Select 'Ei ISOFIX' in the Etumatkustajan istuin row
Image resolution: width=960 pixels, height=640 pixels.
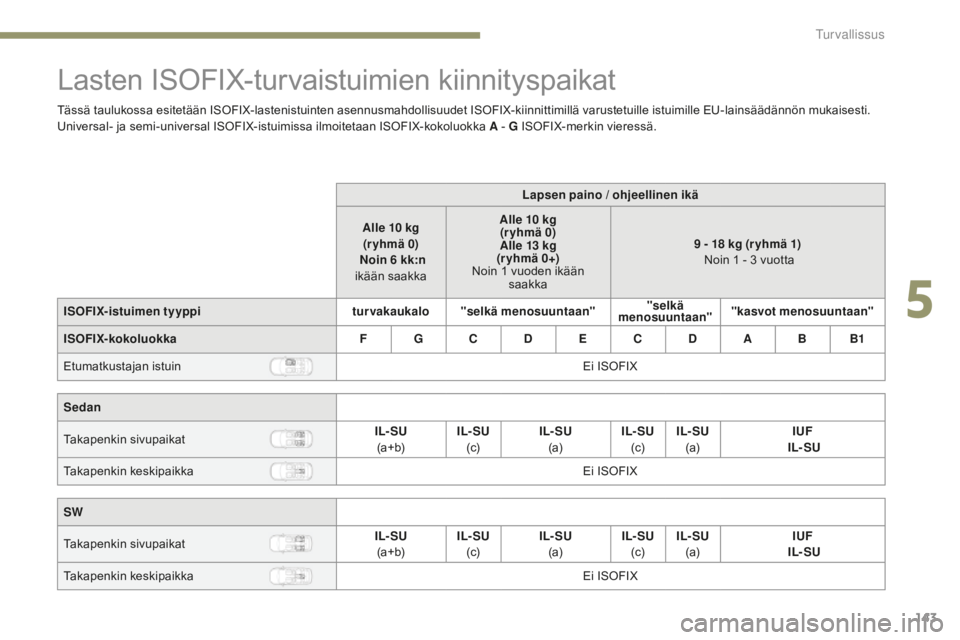point(610,366)
